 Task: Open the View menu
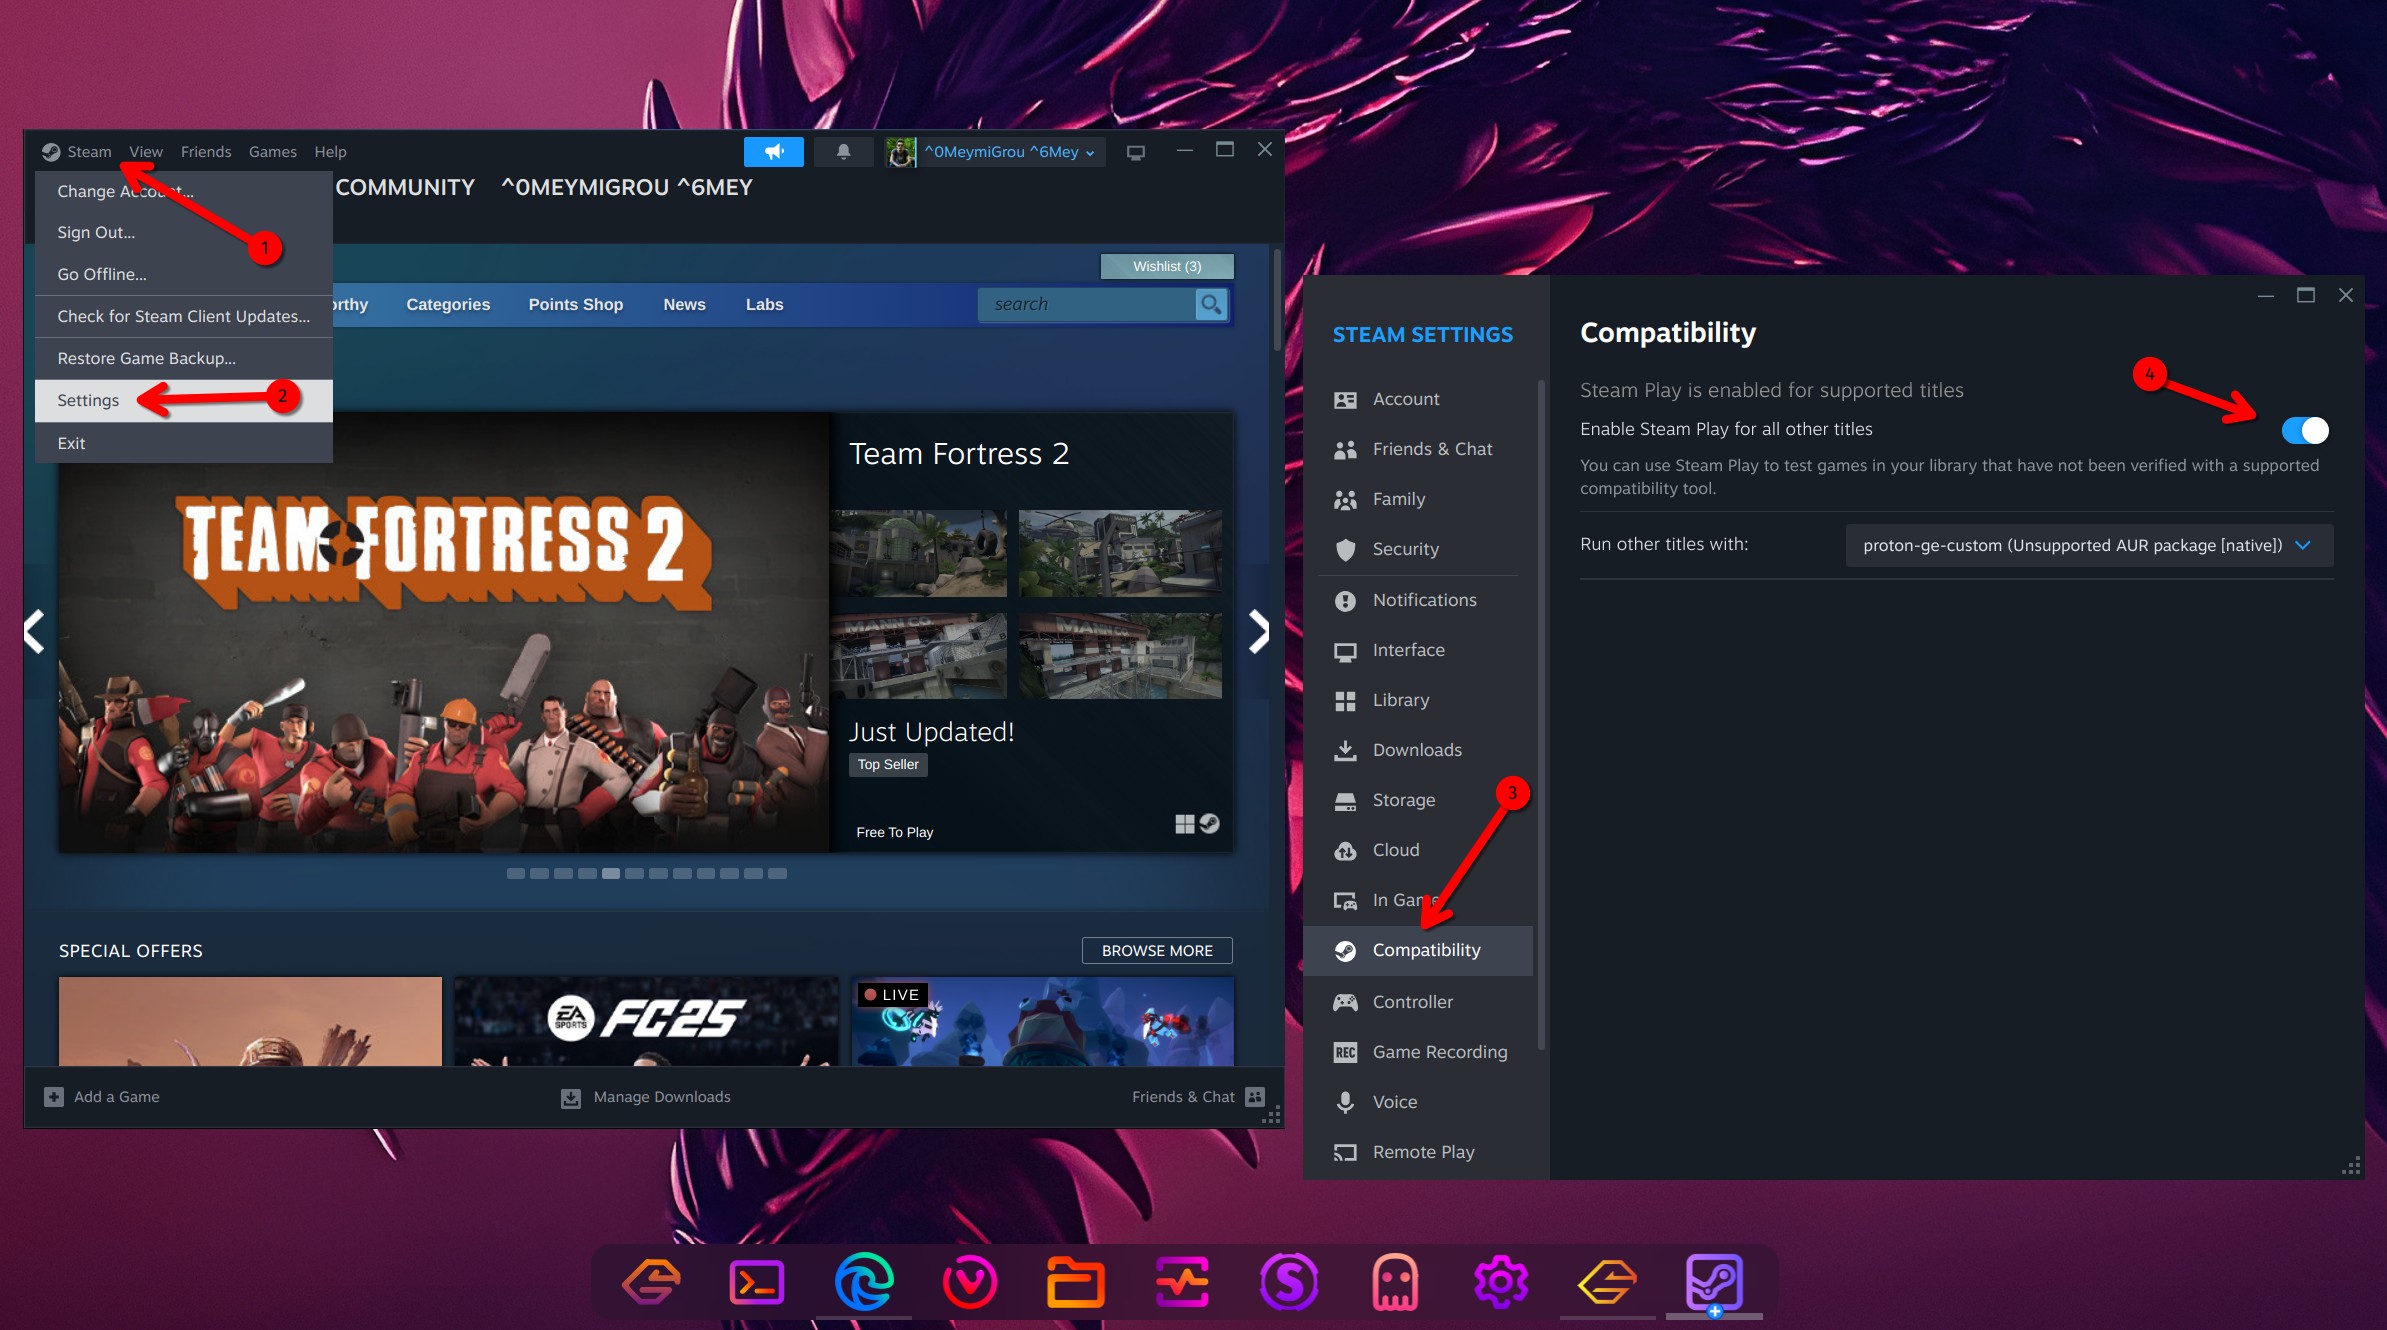pos(146,151)
